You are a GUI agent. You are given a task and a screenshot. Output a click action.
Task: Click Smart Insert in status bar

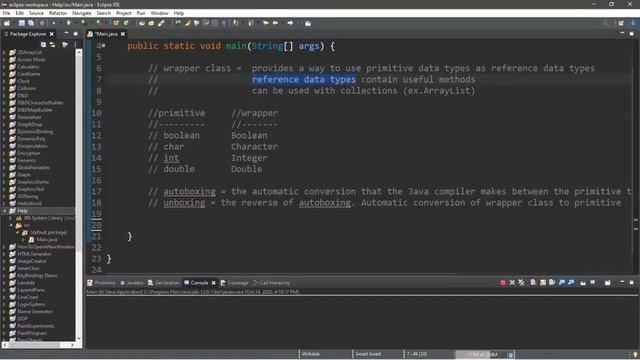pyautogui.click(x=368, y=354)
